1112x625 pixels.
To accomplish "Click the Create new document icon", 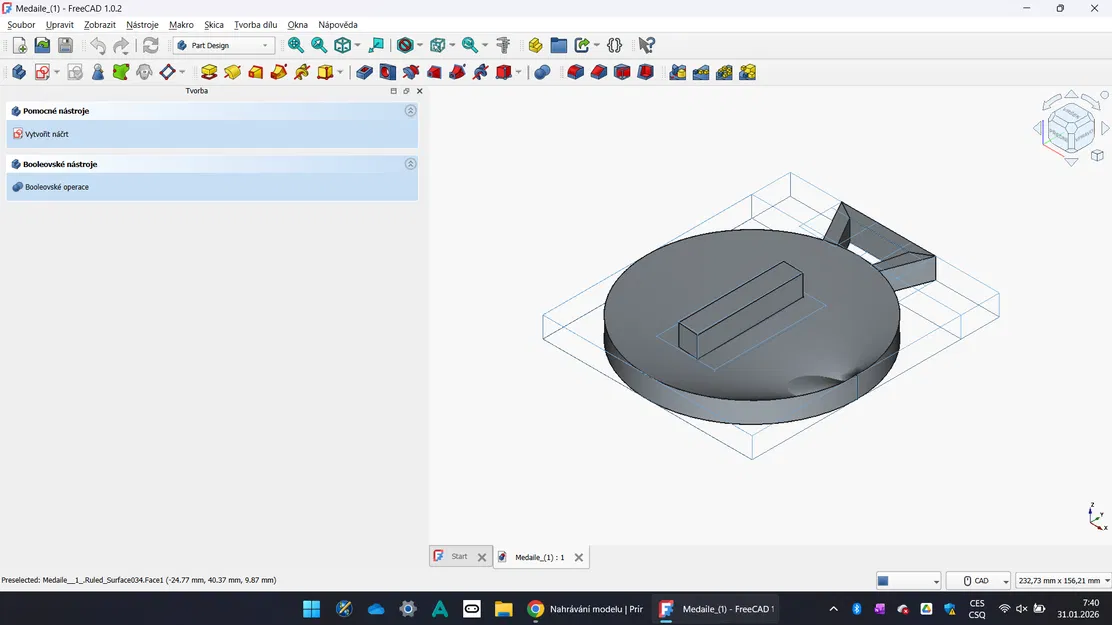I will click(x=19, y=45).
